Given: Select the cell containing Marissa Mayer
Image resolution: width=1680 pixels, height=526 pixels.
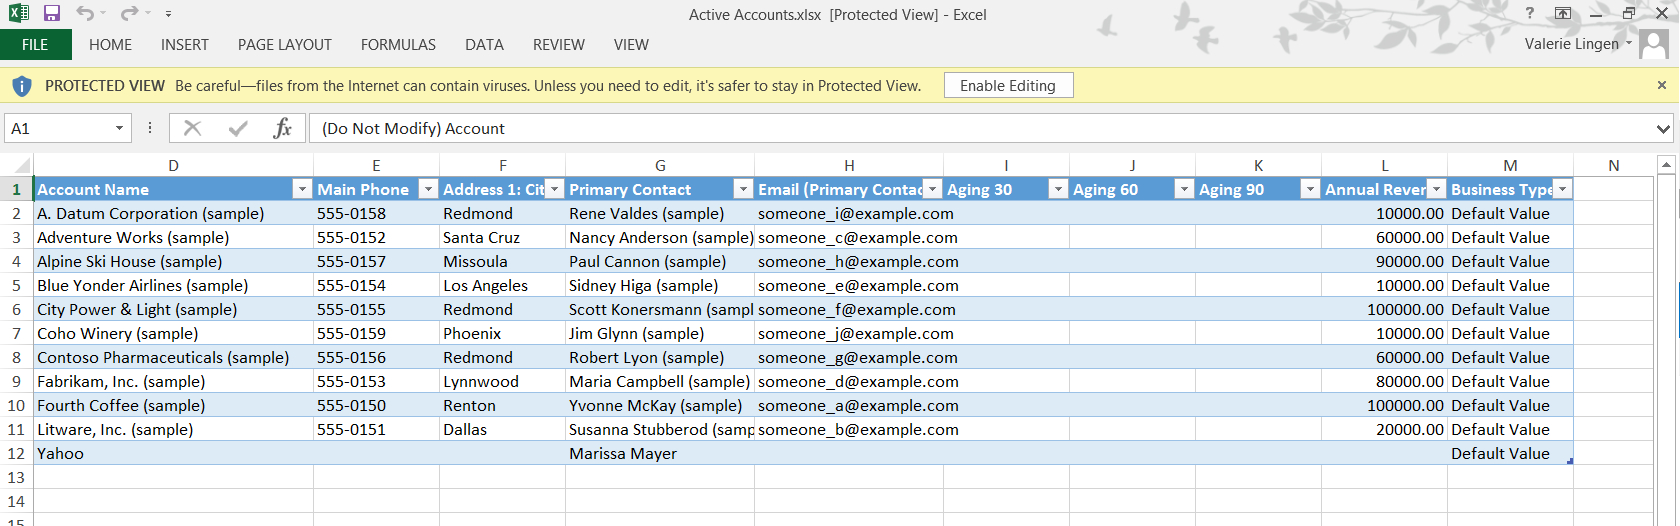Looking at the screenshot, I should pos(623,453).
